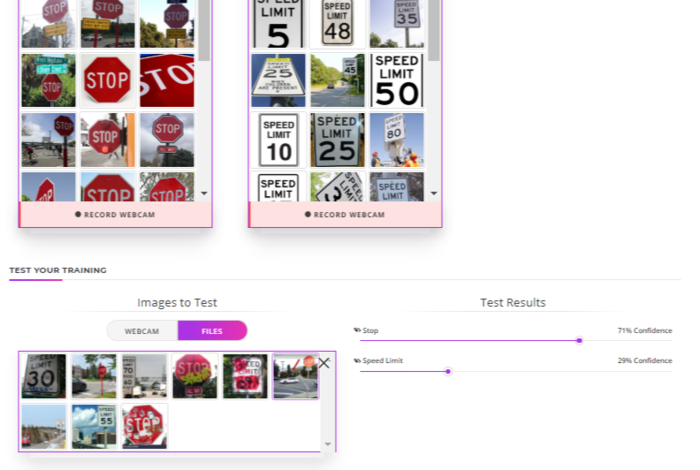This screenshot has width=700, height=470.
Task: Open close-up stop sign on white background
Action: coord(108,80)
